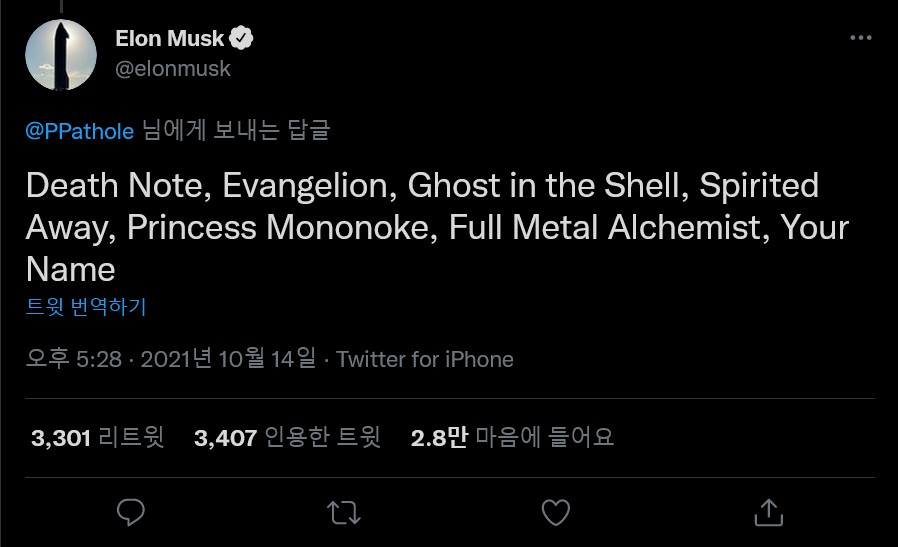Like the tweet with the heart icon

coord(555,512)
